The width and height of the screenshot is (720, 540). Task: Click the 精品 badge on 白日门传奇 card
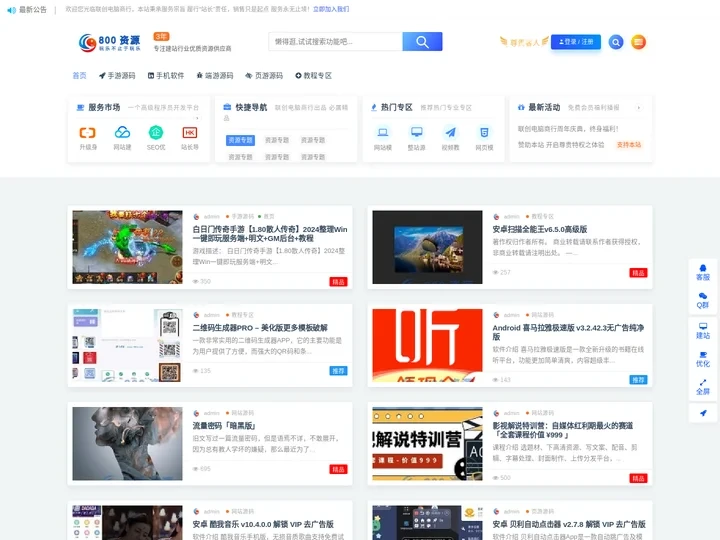[338, 282]
